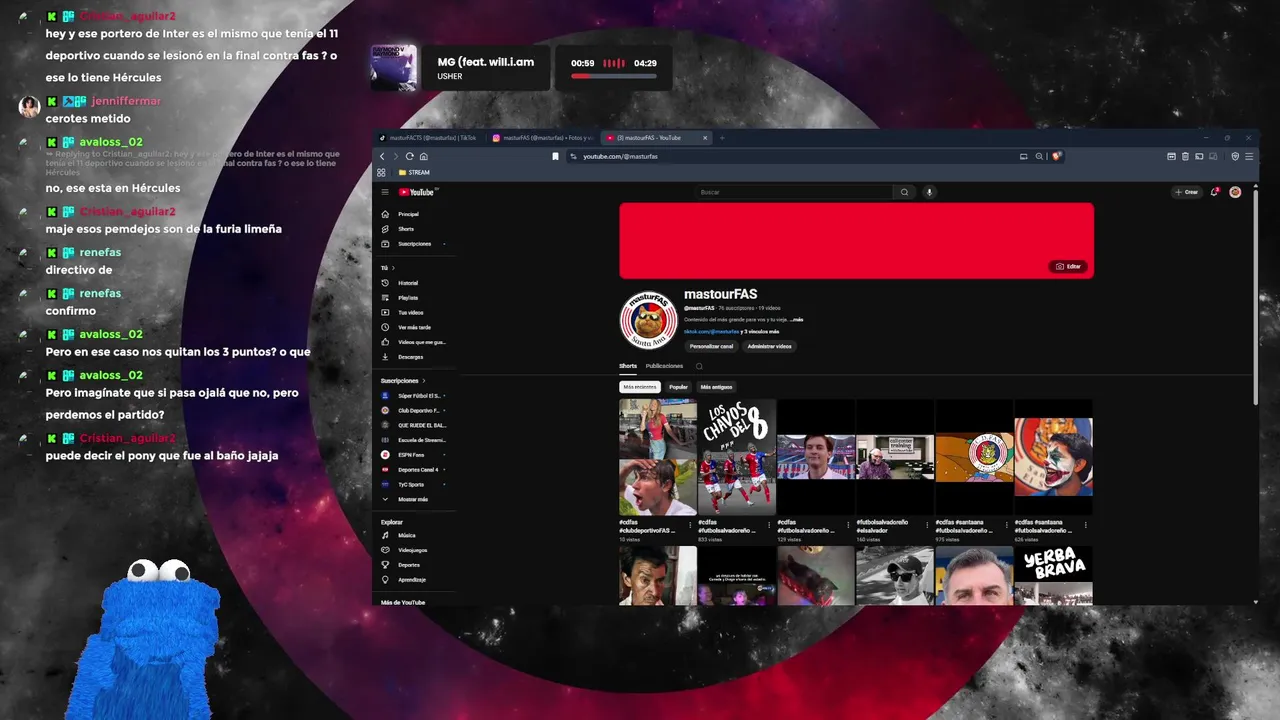Expand the Tú section chevron
This screenshot has height=720, width=1280.
(393, 268)
